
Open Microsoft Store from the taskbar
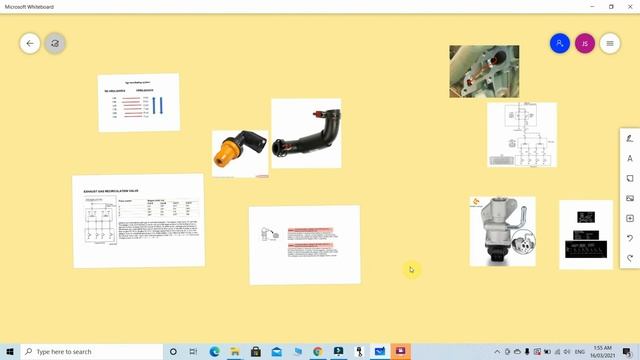coord(256,351)
